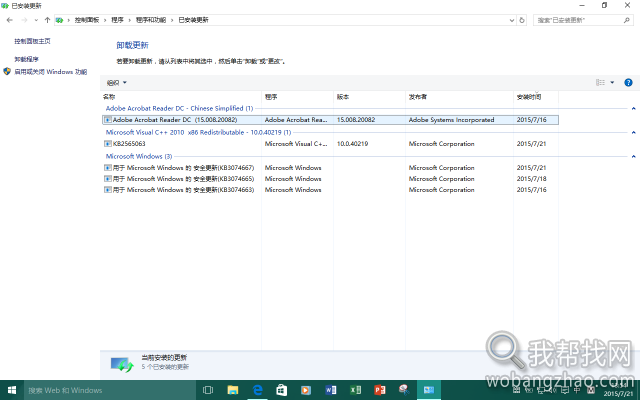640x400 pixels.
Task: Click icon beside Adobe Acrobat Reader DC entry
Action: (x=108, y=120)
